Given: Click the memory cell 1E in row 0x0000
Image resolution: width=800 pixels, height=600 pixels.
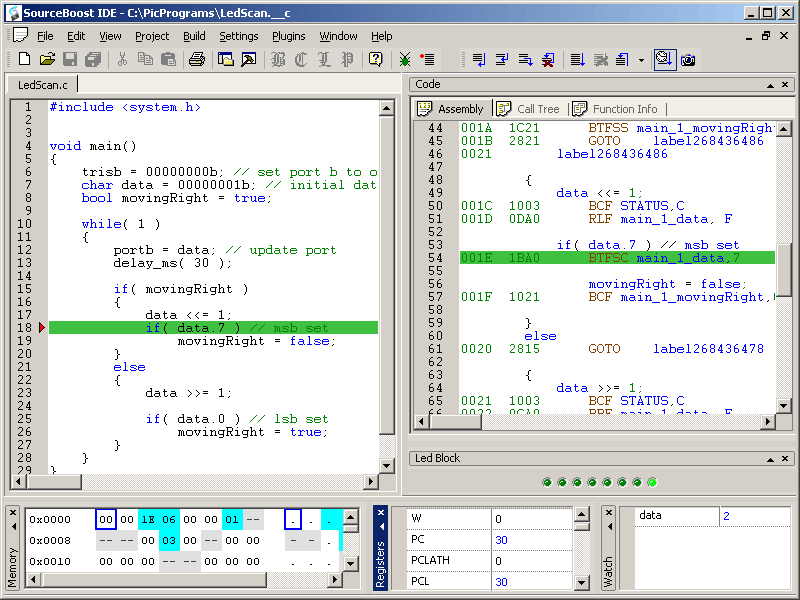Looking at the screenshot, I should (148, 519).
